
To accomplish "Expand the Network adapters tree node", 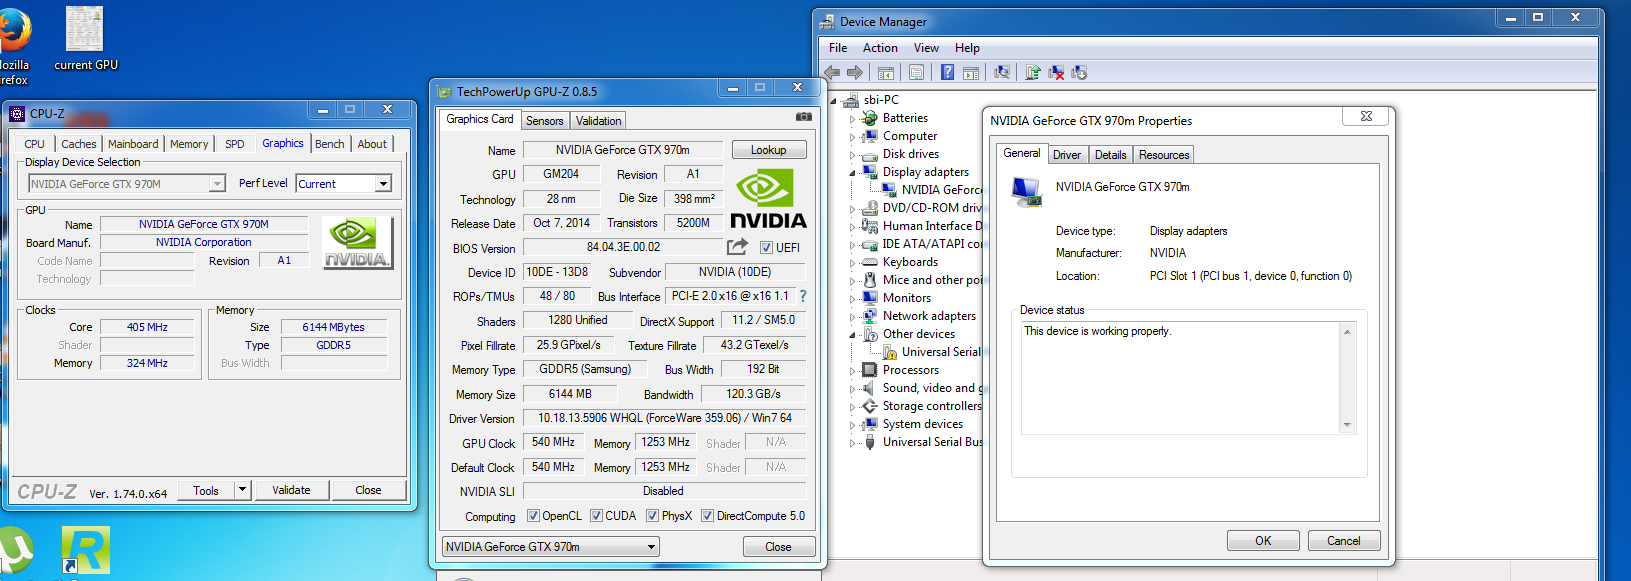I will [x=853, y=317].
